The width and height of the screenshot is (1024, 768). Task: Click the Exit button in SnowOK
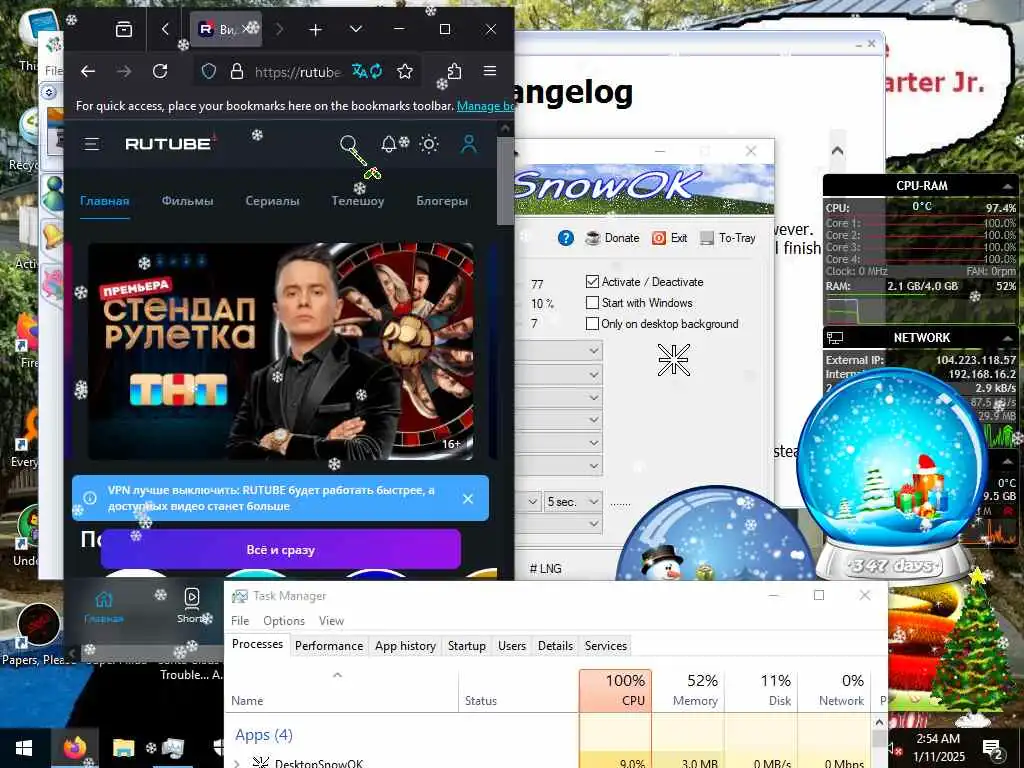670,238
